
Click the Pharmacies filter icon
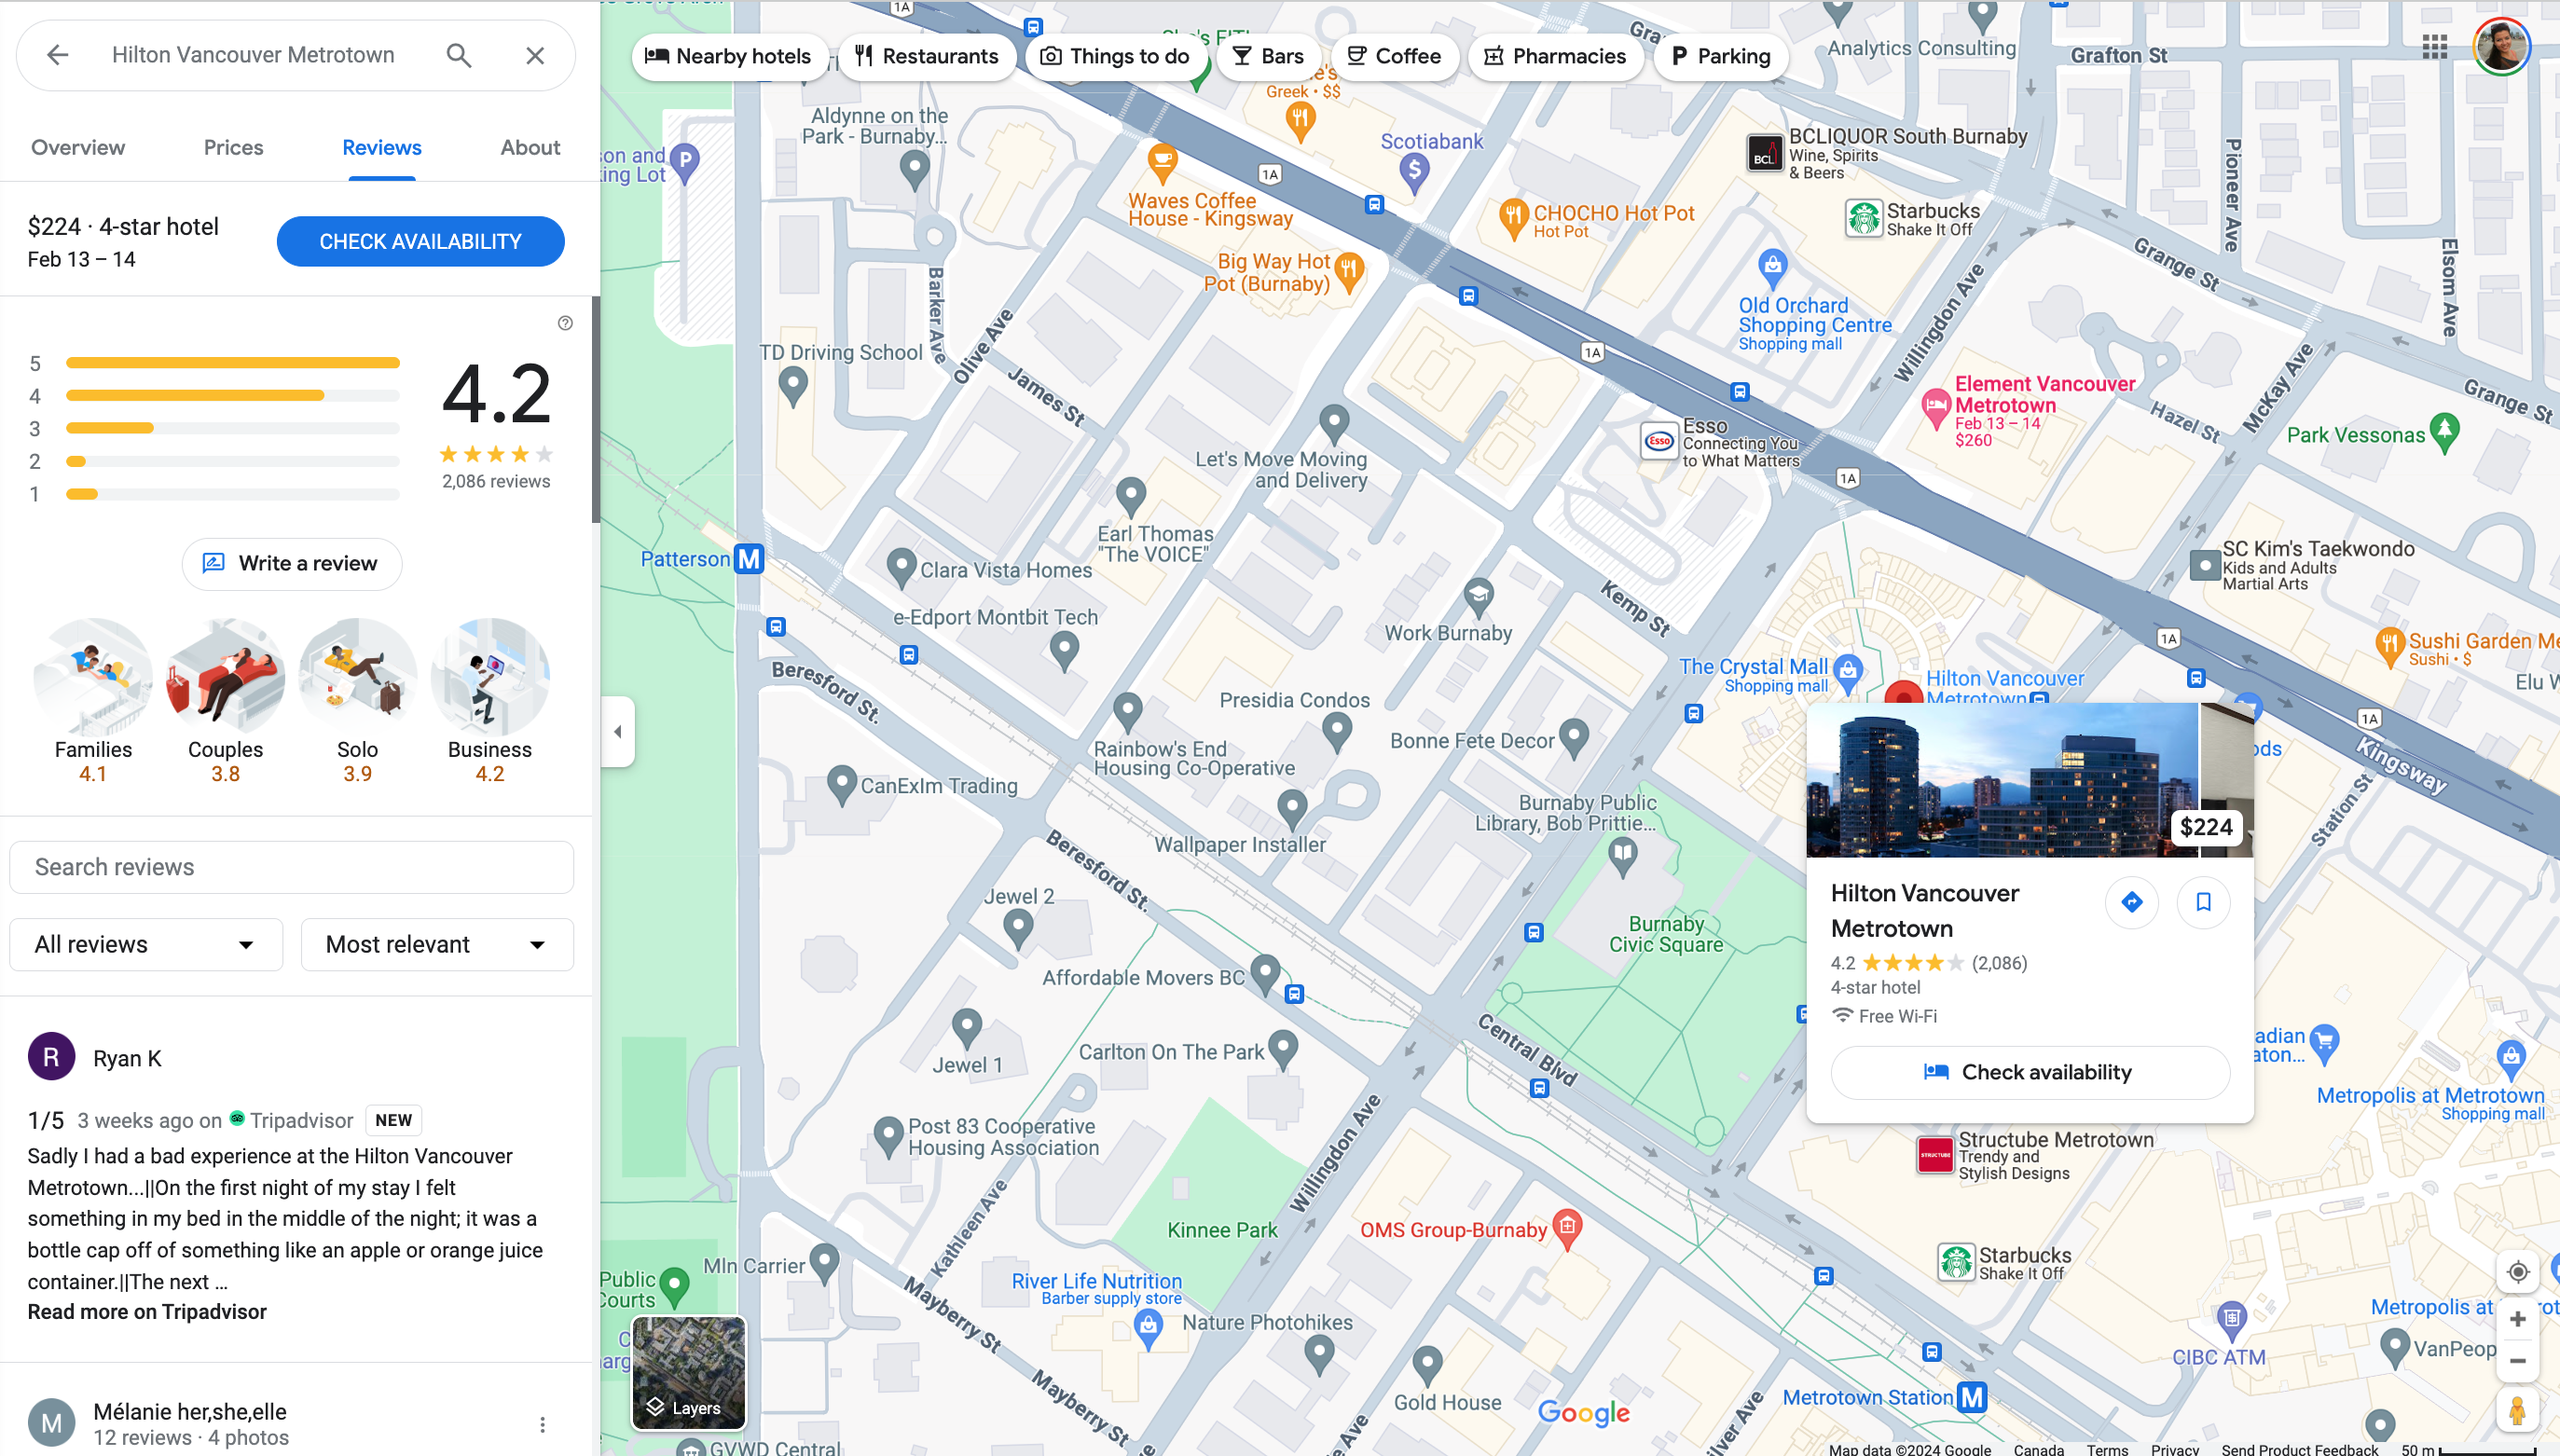click(1489, 56)
